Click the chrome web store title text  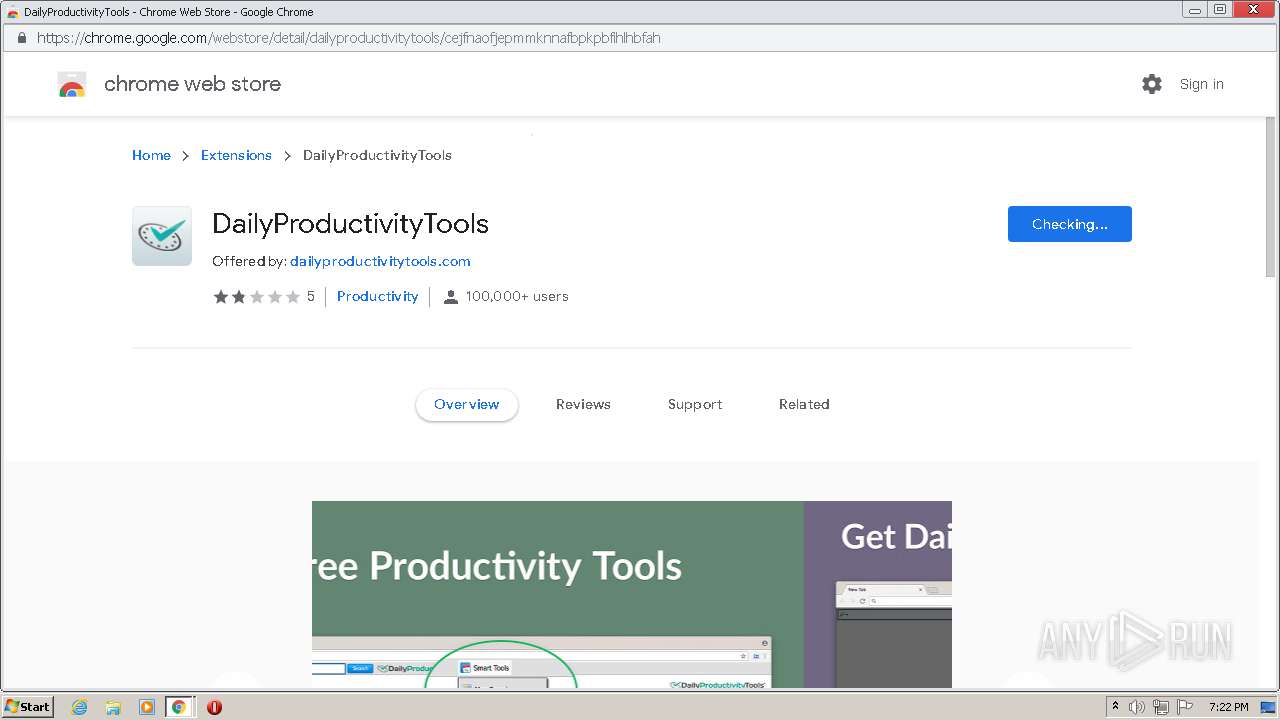tap(192, 84)
